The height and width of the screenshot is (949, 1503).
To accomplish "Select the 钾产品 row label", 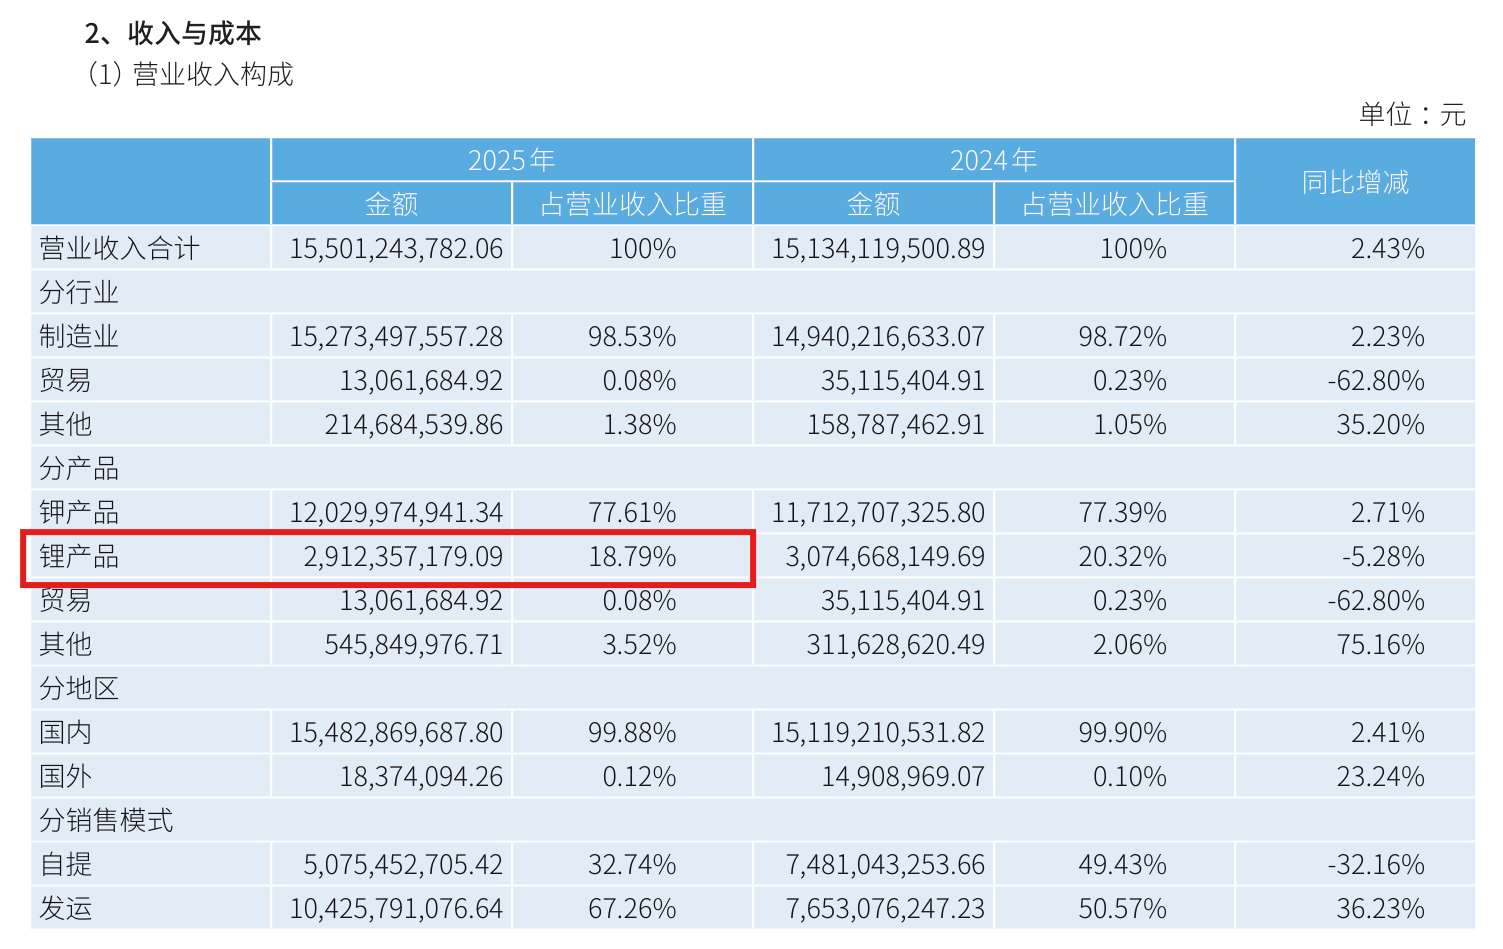I will 79,512.
